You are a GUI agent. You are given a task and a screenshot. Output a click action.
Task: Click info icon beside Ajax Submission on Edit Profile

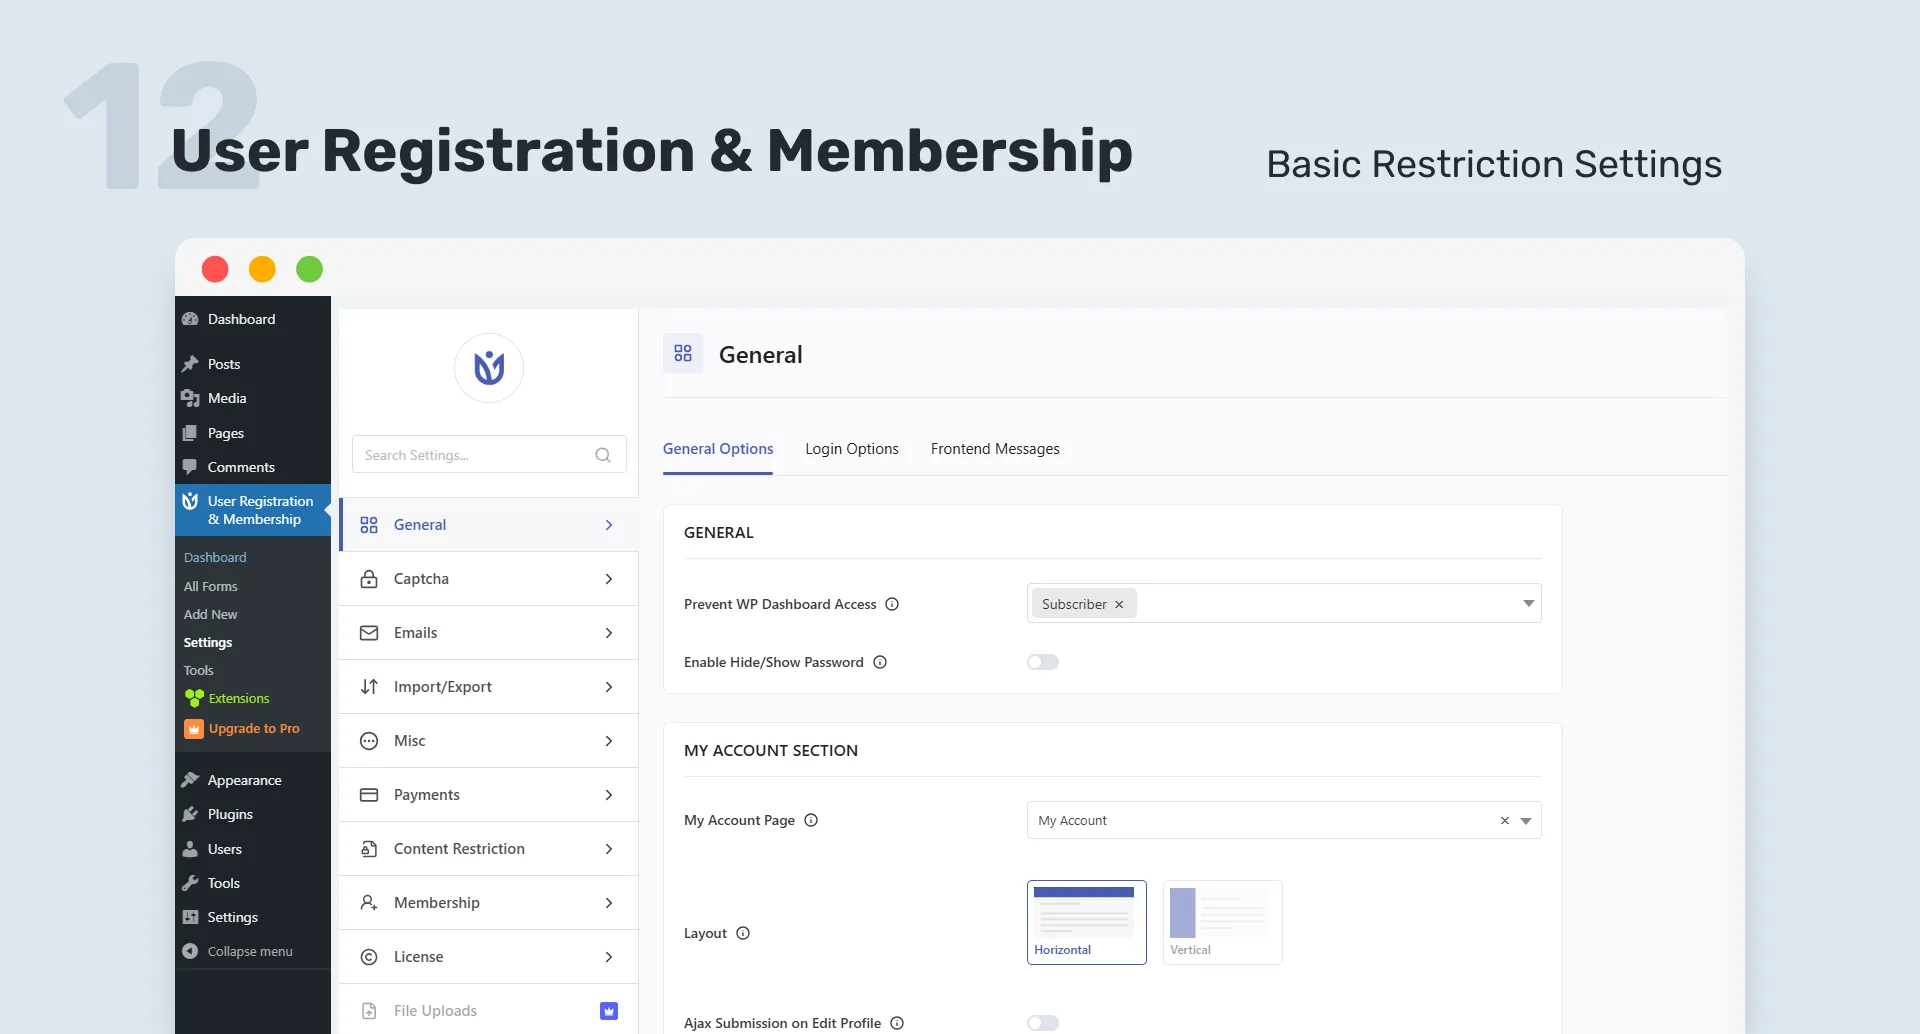(897, 1023)
